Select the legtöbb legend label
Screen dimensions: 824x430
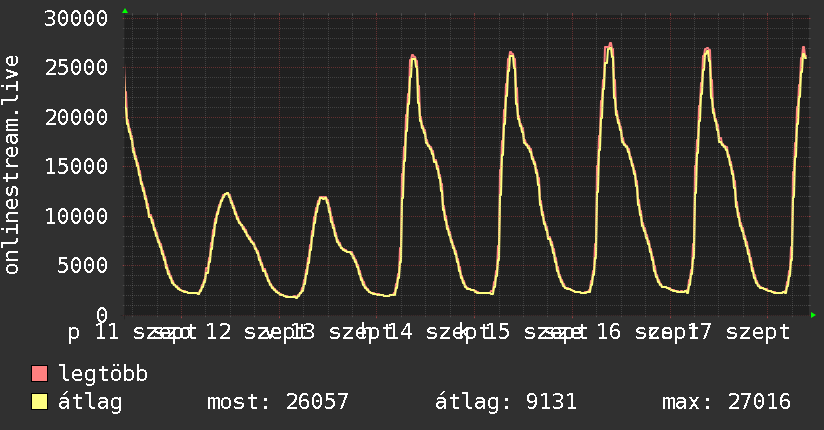[x=103, y=374]
